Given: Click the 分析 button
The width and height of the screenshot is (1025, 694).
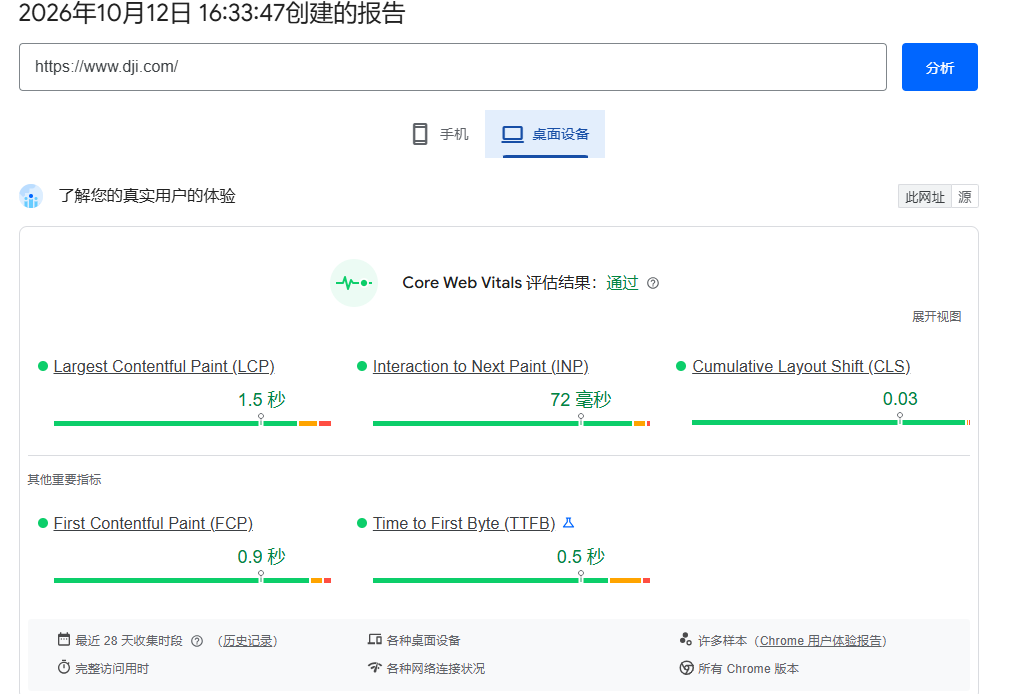Looking at the screenshot, I should click(x=939, y=67).
